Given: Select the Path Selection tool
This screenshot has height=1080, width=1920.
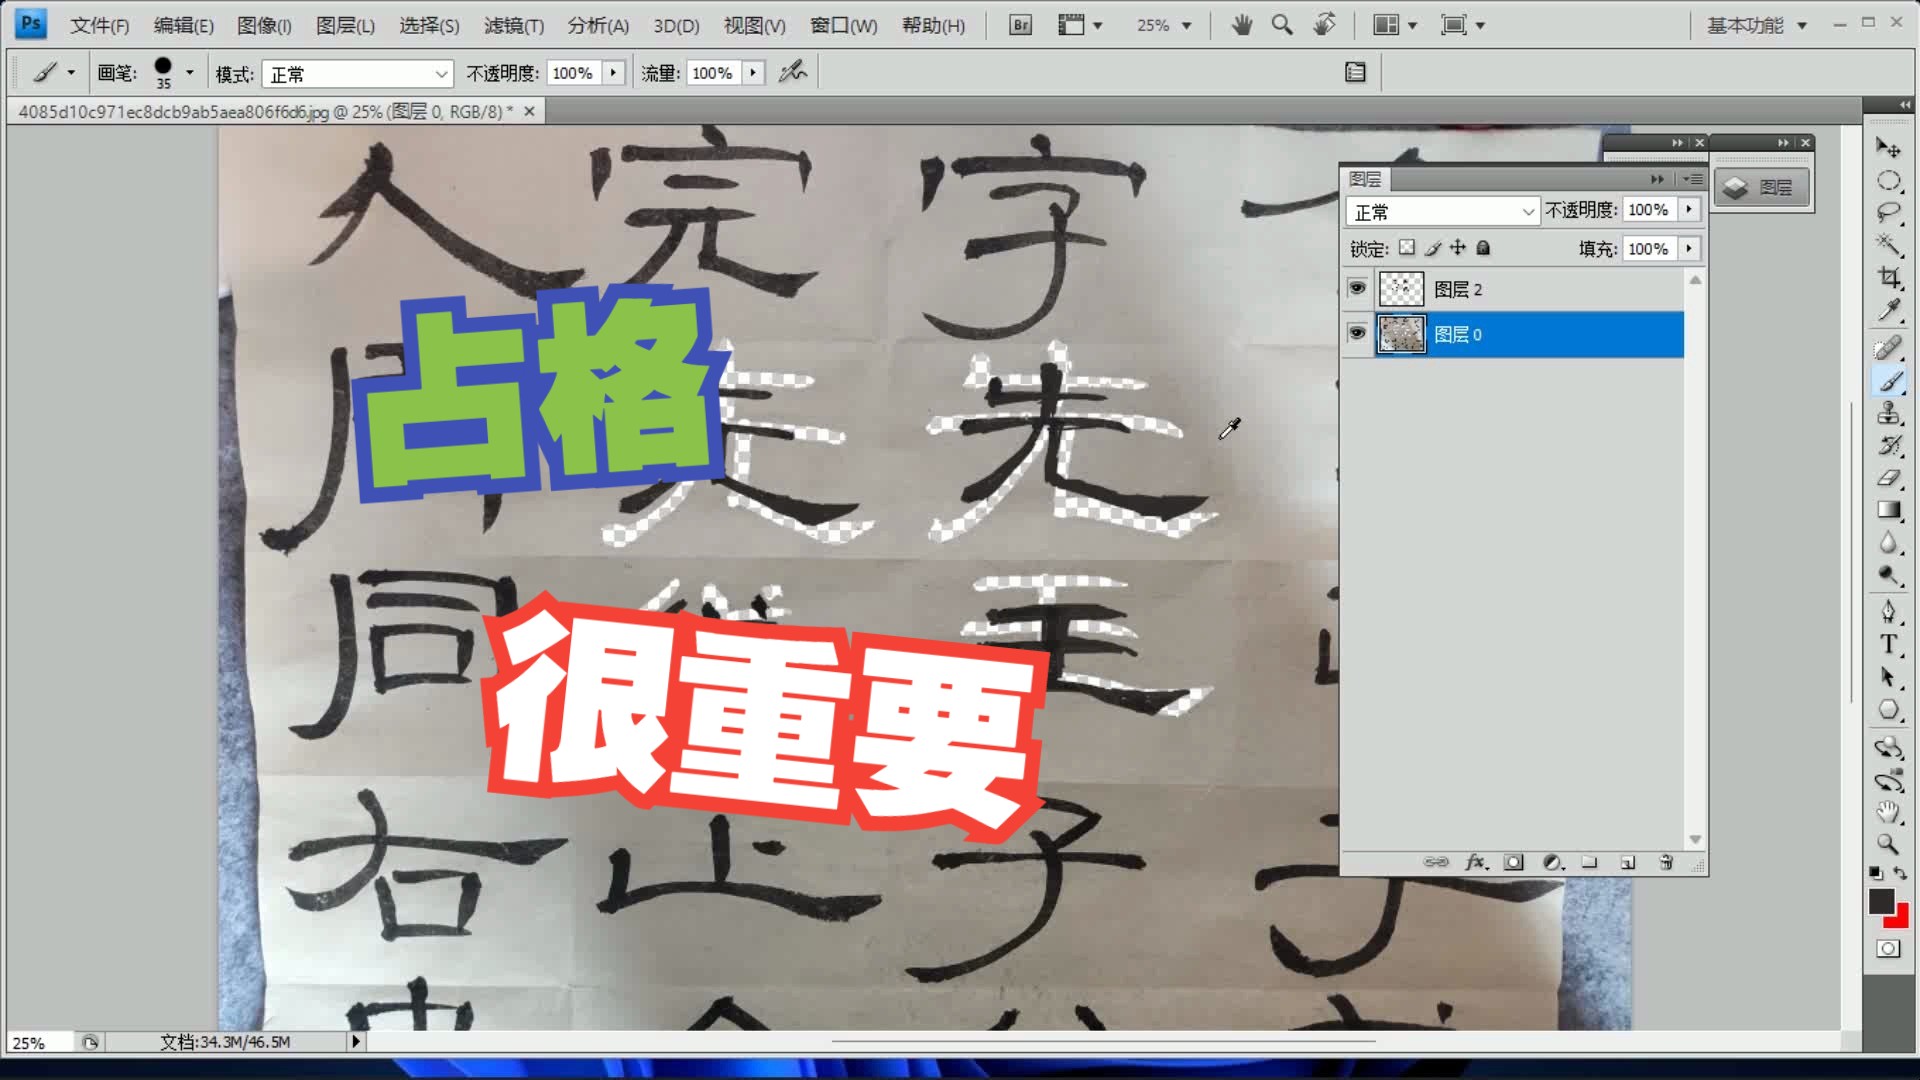Looking at the screenshot, I should 1888,677.
